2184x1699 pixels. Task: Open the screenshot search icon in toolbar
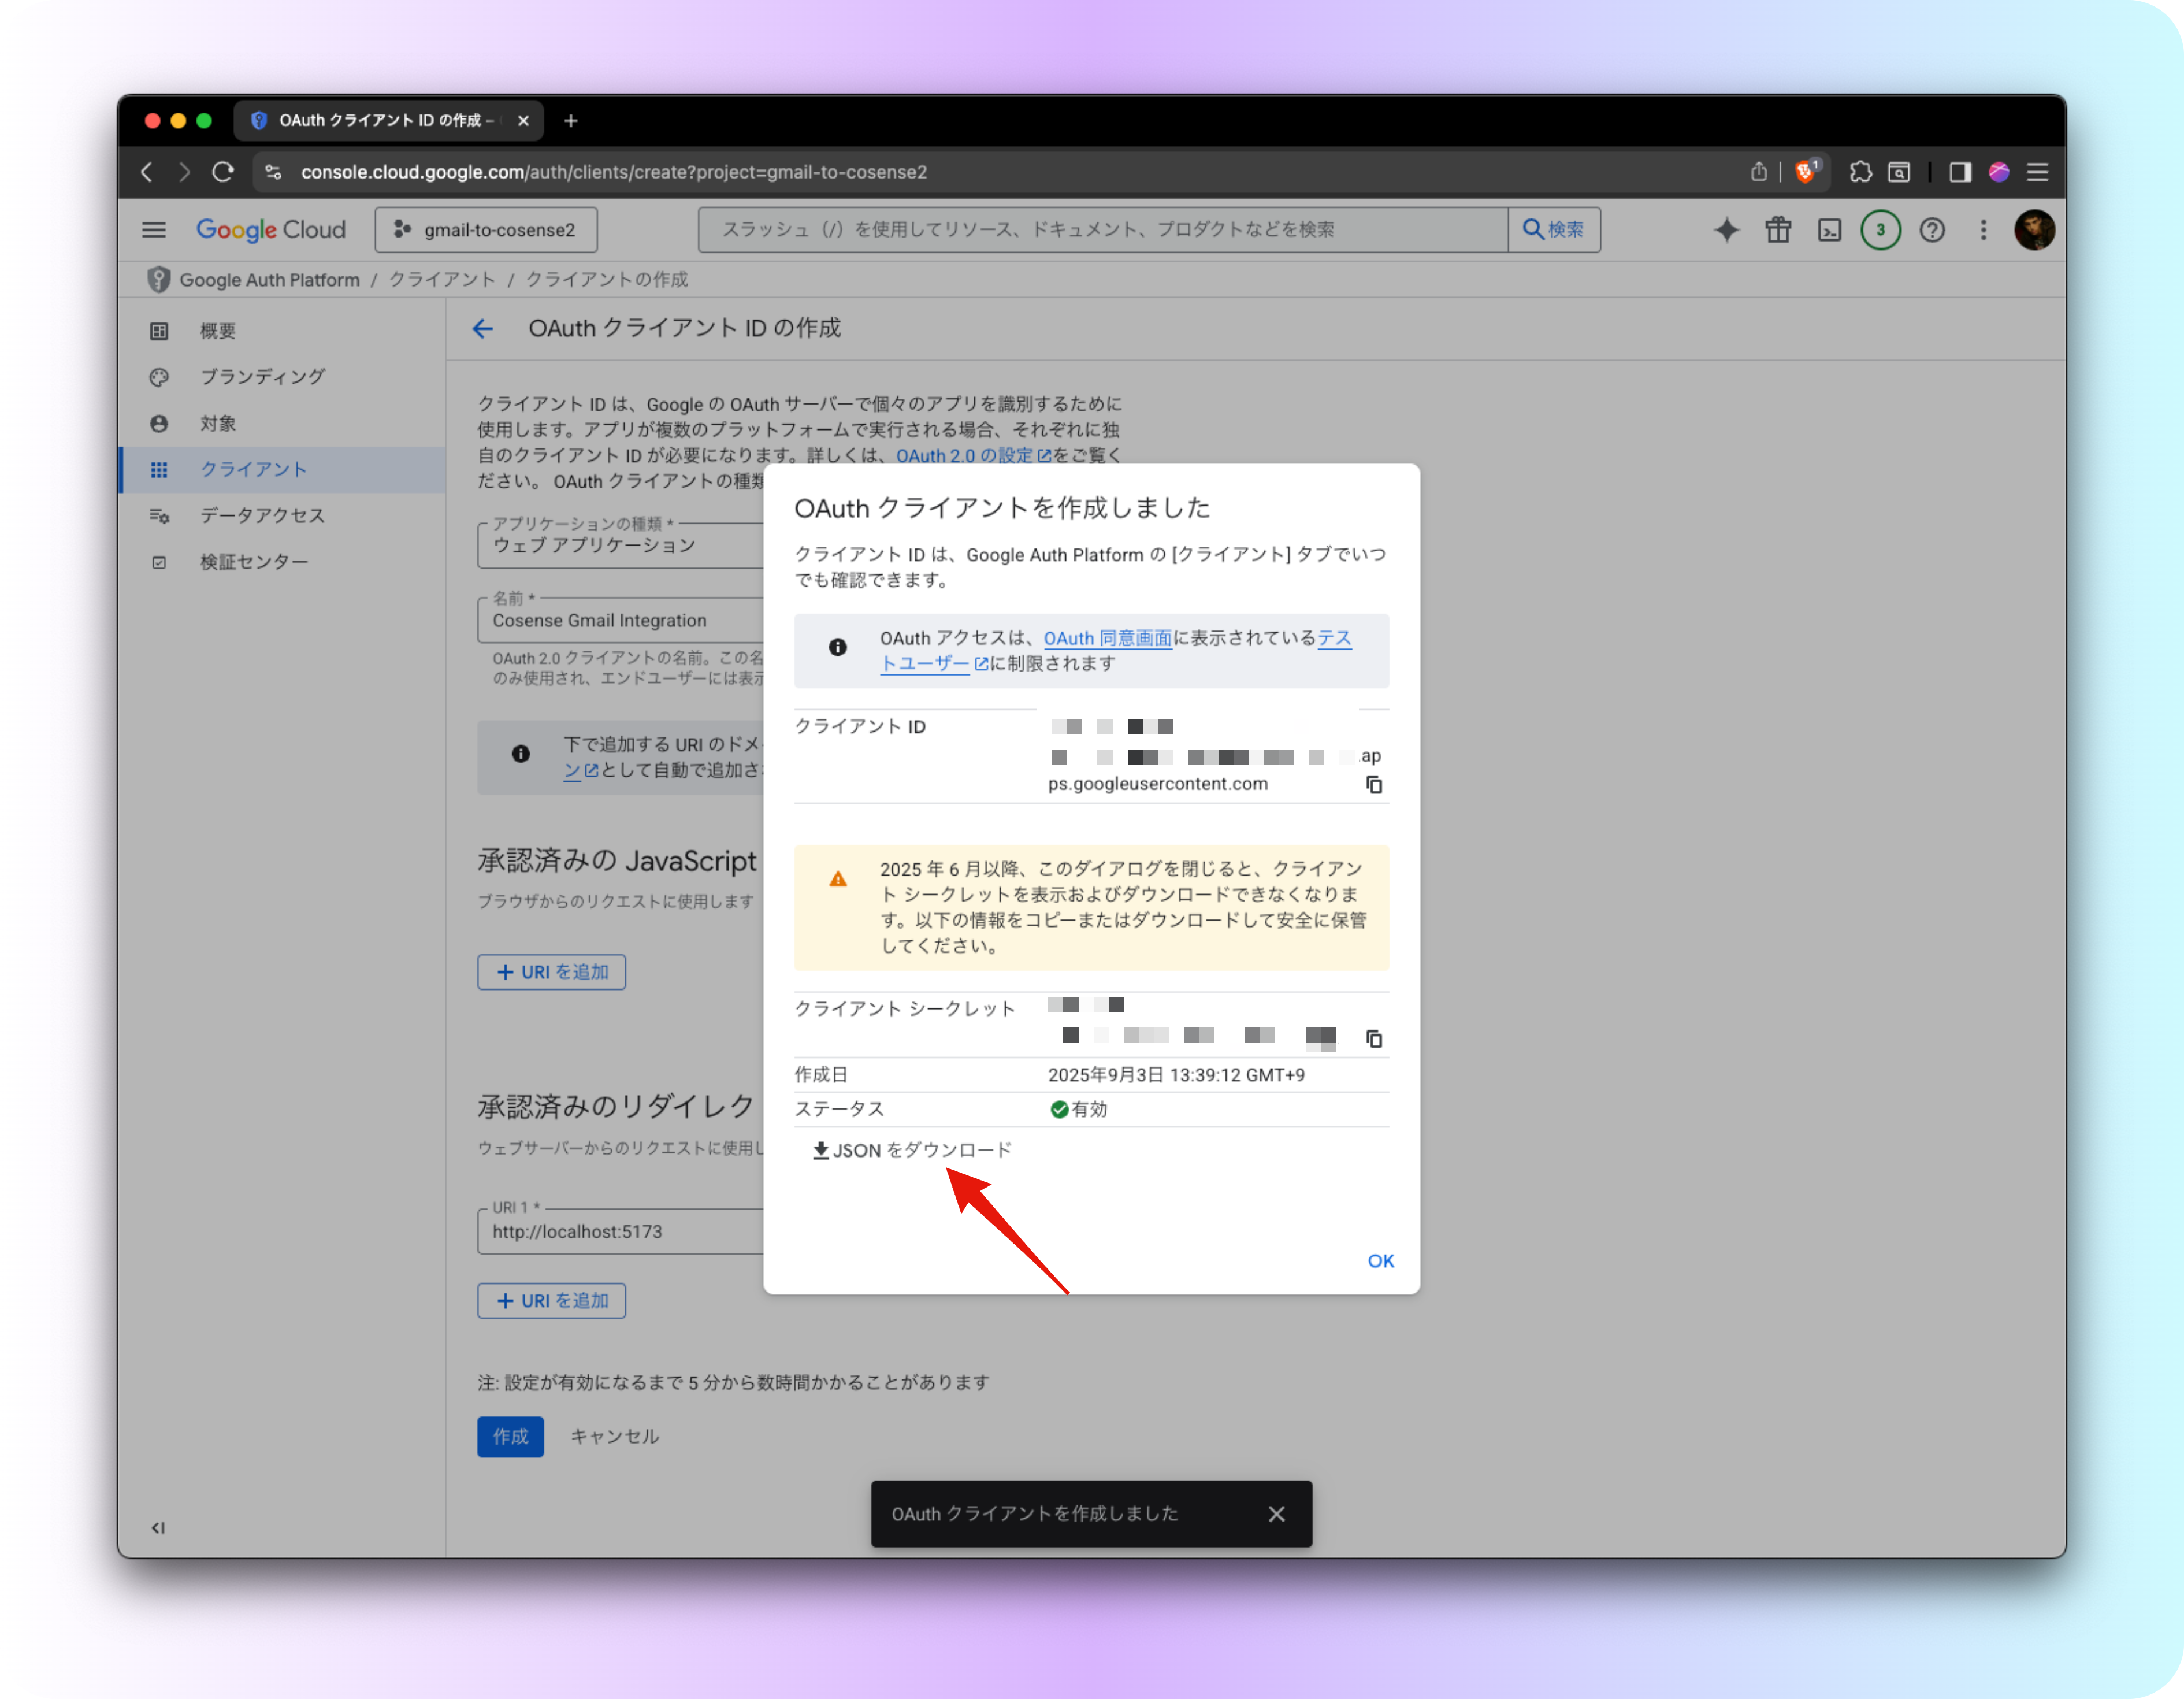click(x=1899, y=172)
